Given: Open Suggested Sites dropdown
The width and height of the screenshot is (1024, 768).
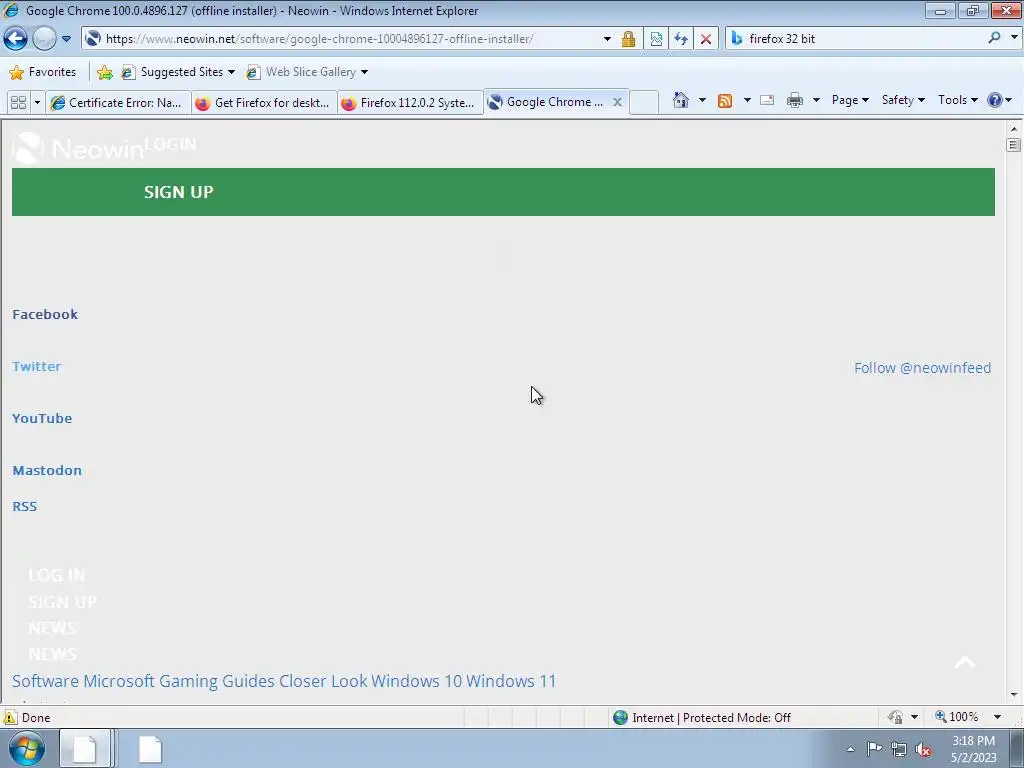Looking at the screenshot, I should point(178,72).
